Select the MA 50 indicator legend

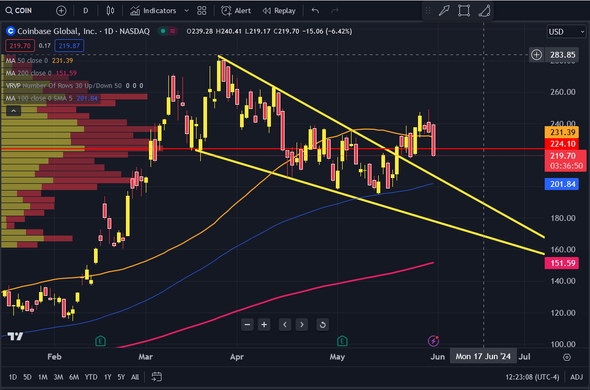(x=40, y=60)
